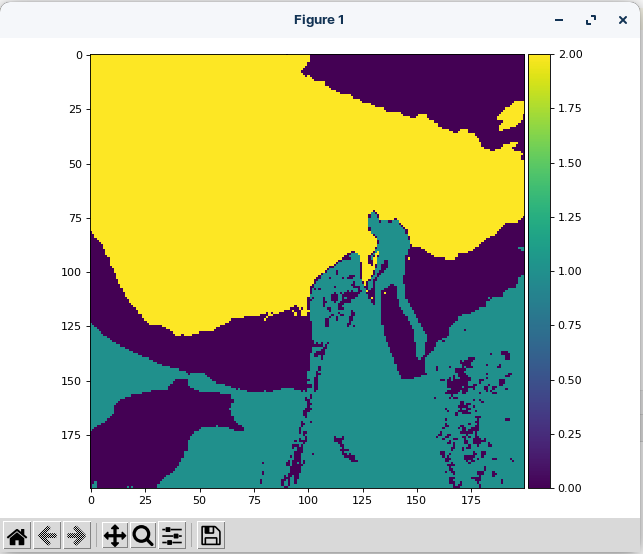Go back to the previous view
643x554 pixels.
point(46,536)
